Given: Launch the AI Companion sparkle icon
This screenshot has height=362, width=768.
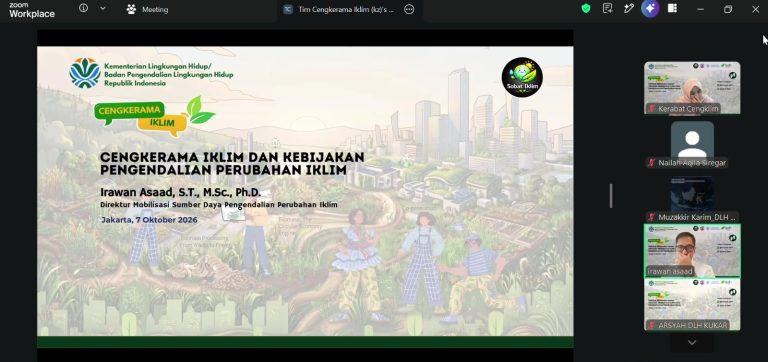Looking at the screenshot, I should point(650,8).
